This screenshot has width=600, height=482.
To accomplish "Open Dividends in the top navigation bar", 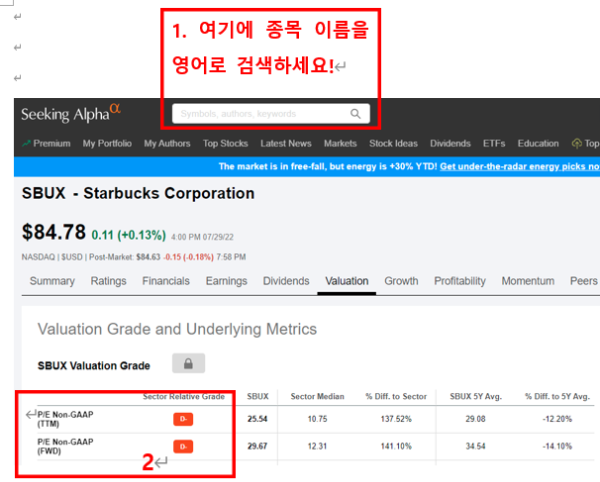I will (450, 143).
